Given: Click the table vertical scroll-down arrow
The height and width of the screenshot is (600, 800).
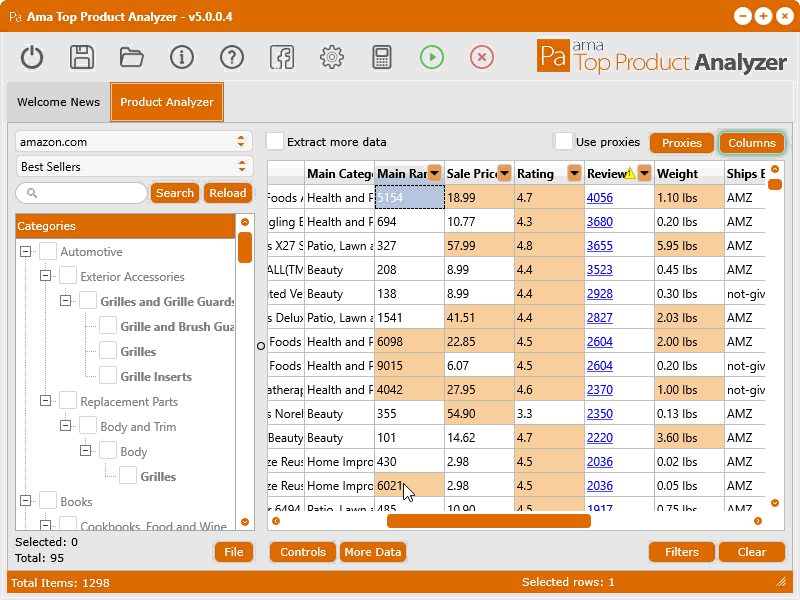Looking at the screenshot, I should coord(775,503).
